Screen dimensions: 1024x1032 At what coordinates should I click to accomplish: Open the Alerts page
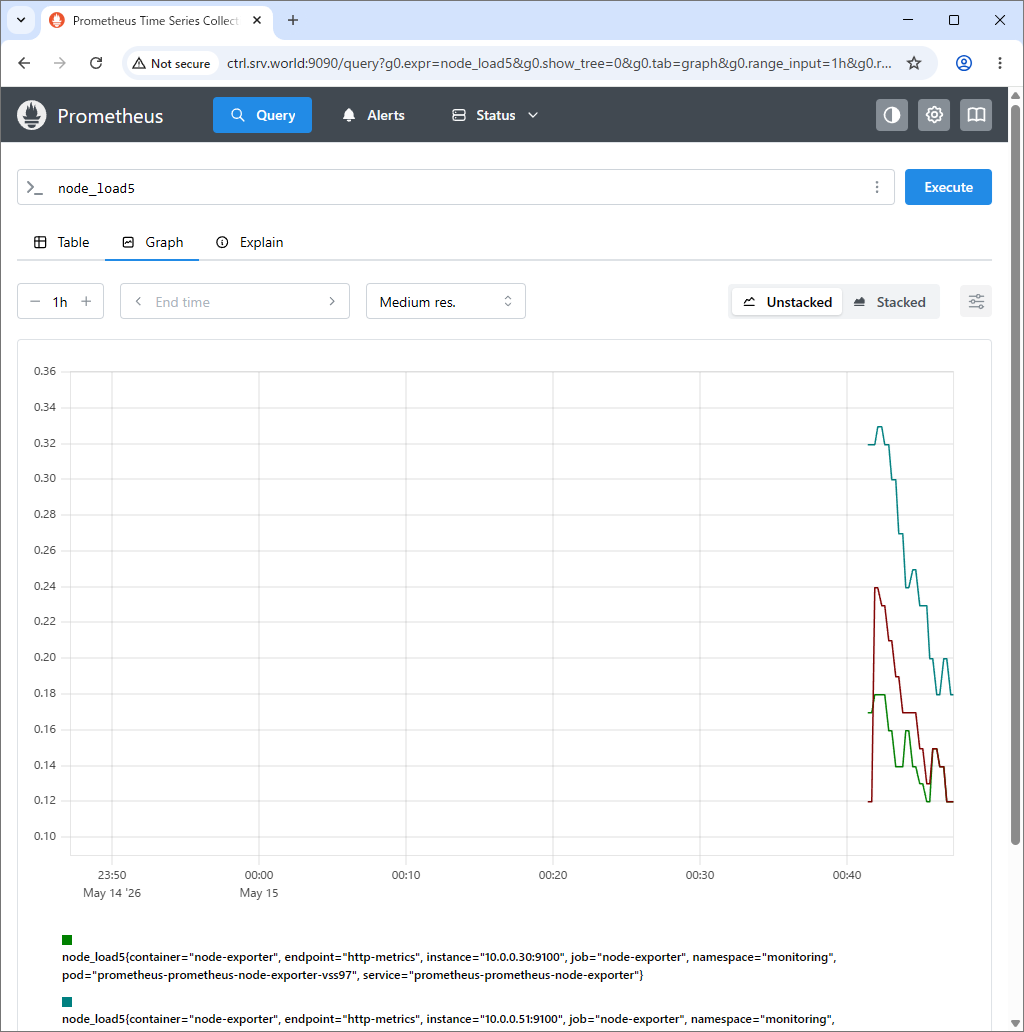point(373,115)
